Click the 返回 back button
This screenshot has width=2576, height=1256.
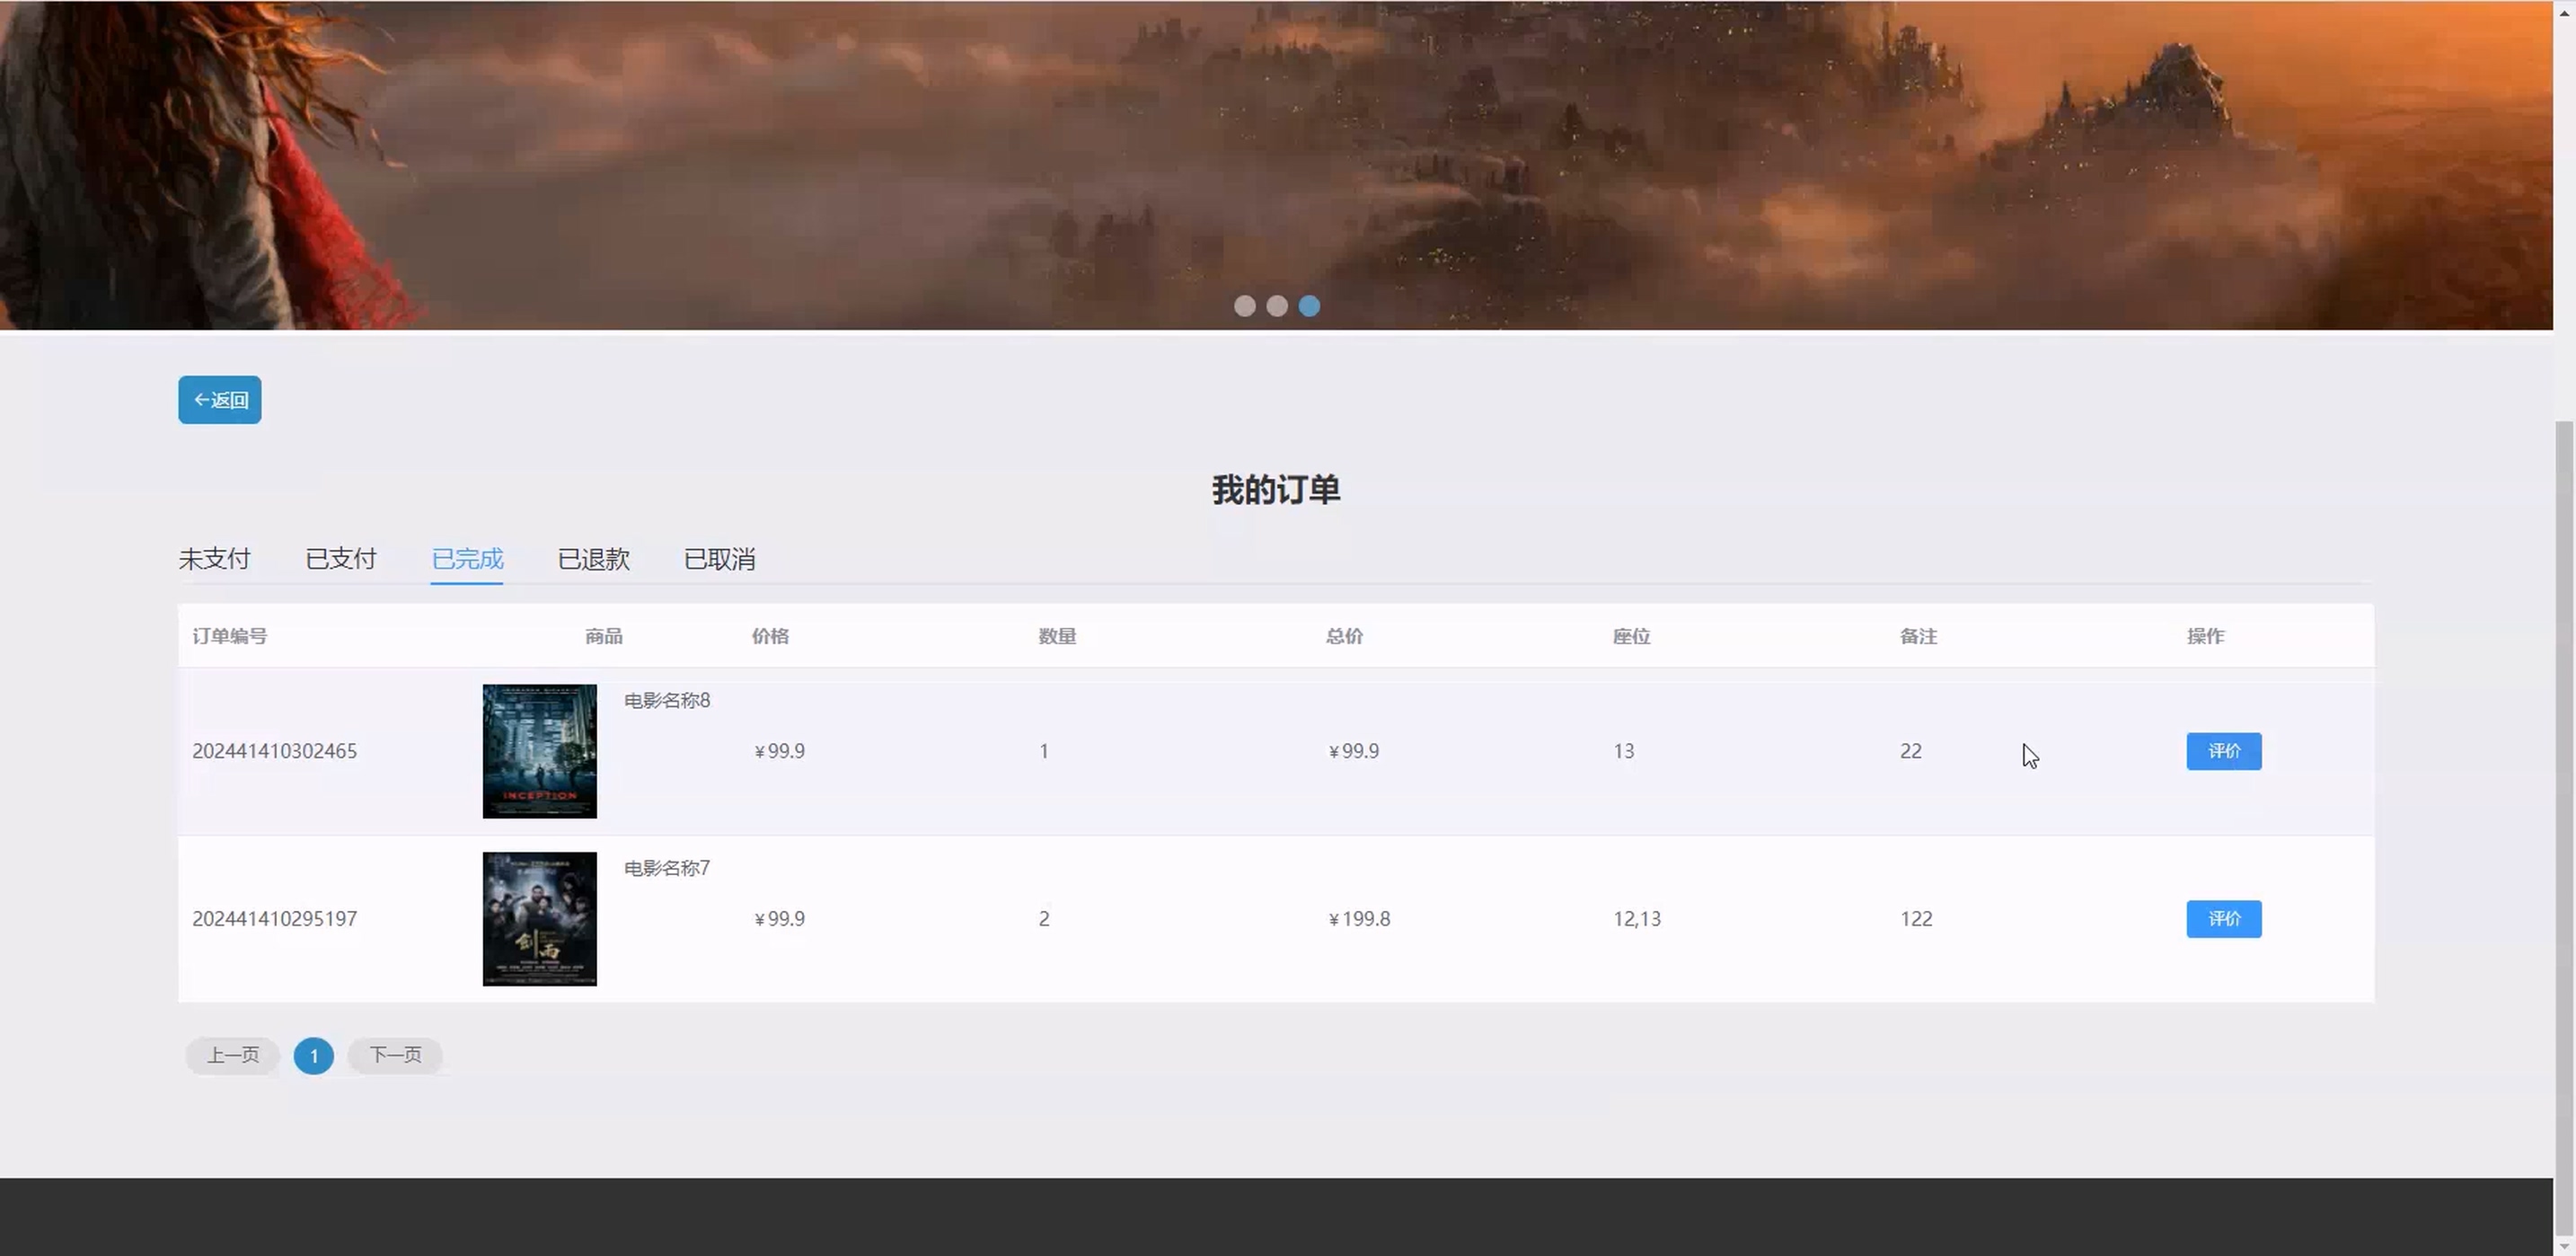click(x=219, y=400)
